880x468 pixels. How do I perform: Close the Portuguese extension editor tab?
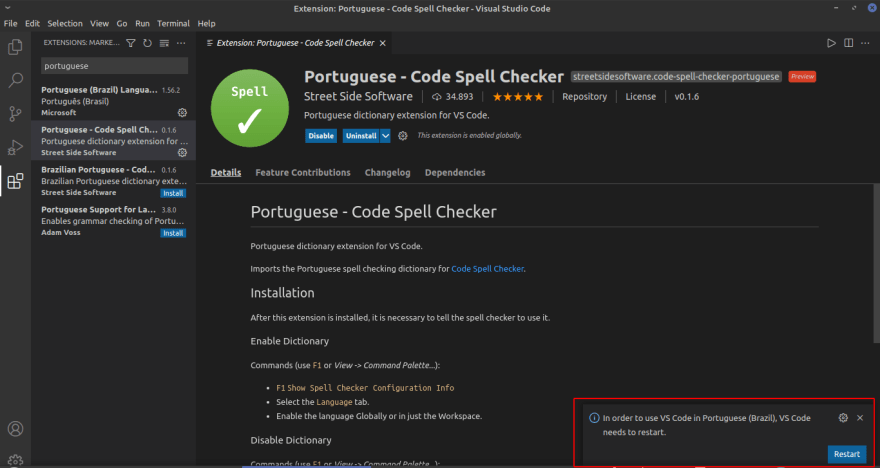point(383,43)
